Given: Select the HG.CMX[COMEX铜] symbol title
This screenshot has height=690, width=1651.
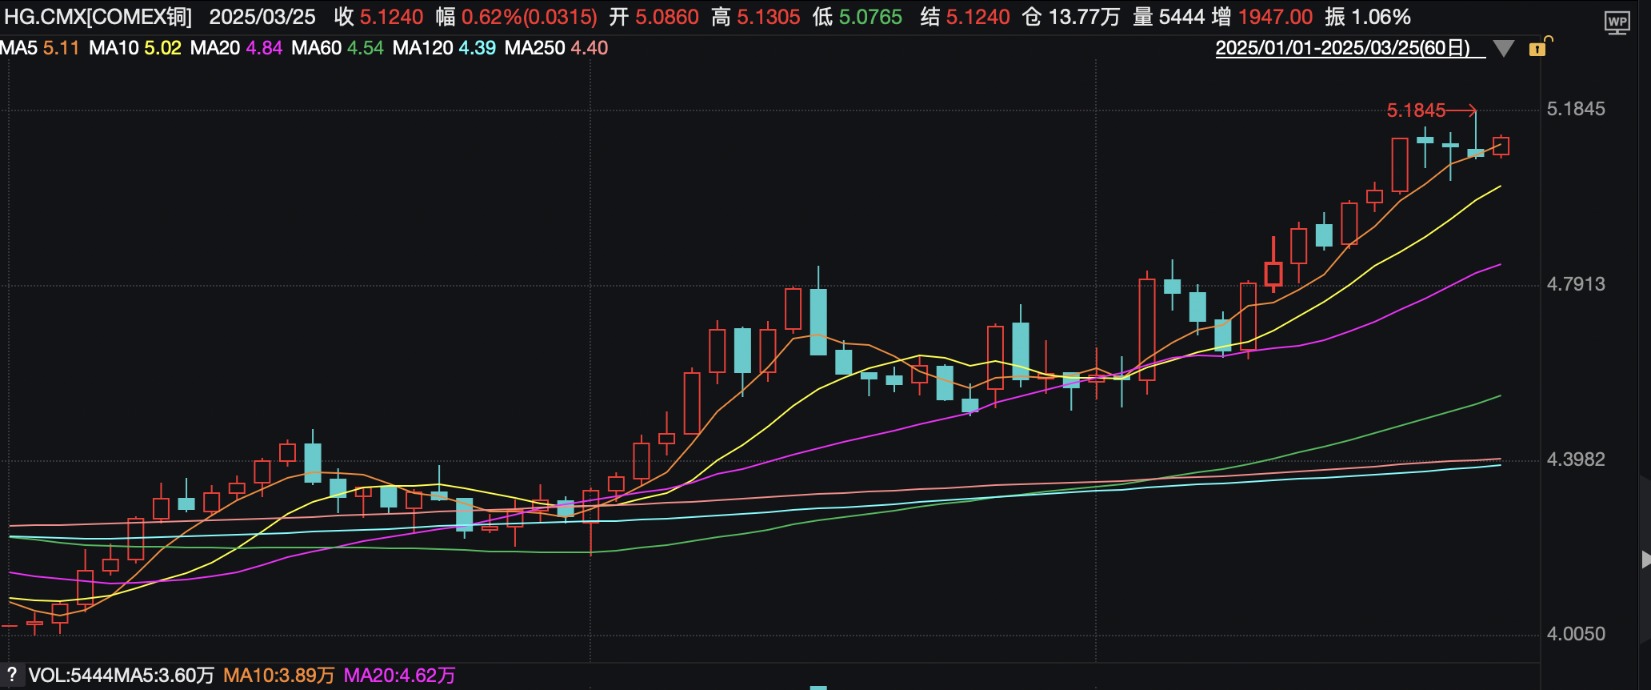Looking at the screenshot, I should click(x=98, y=17).
